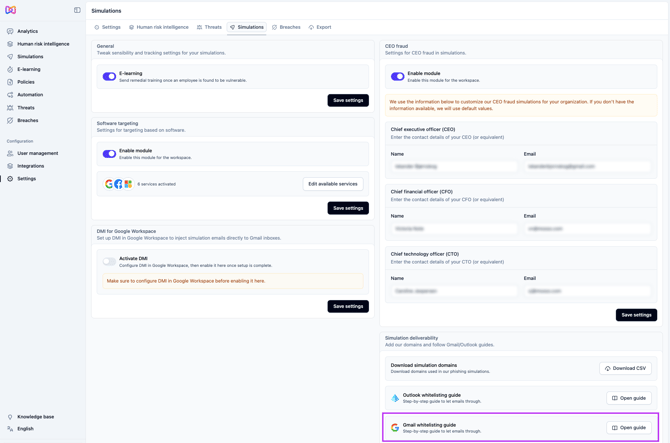Click the Automation sidebar icon

point(10,95)
